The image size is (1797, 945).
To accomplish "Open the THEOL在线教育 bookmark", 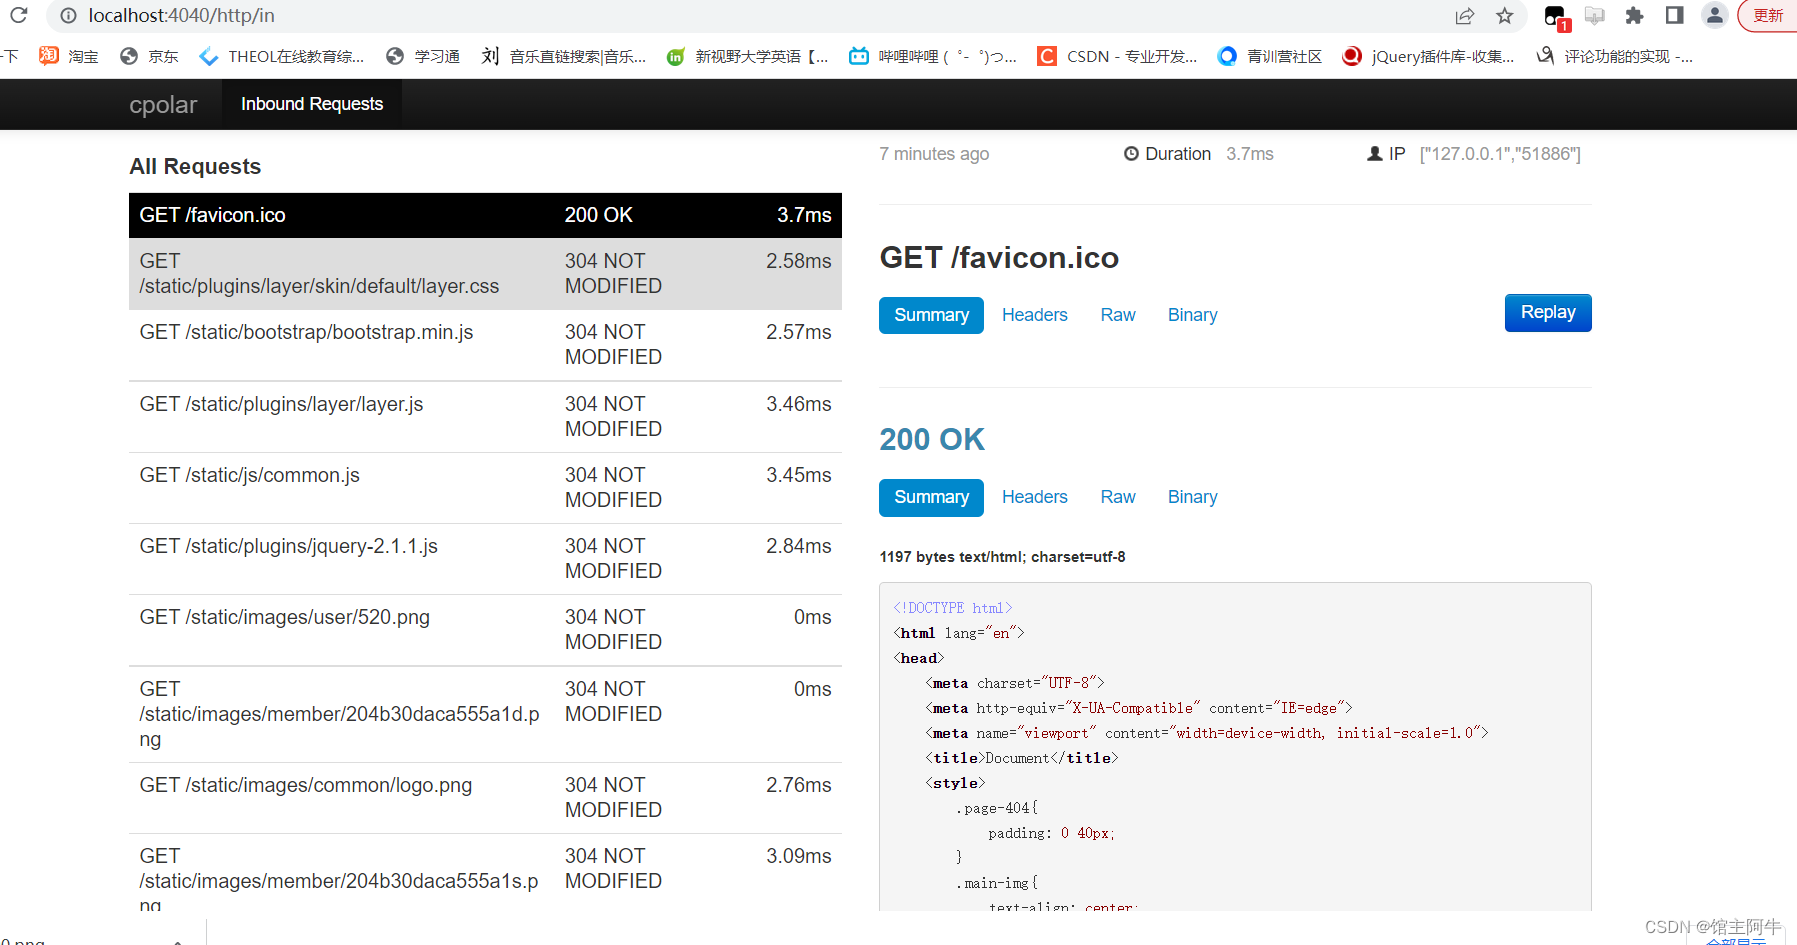I will pyautogui.click(x=282, y=56).
